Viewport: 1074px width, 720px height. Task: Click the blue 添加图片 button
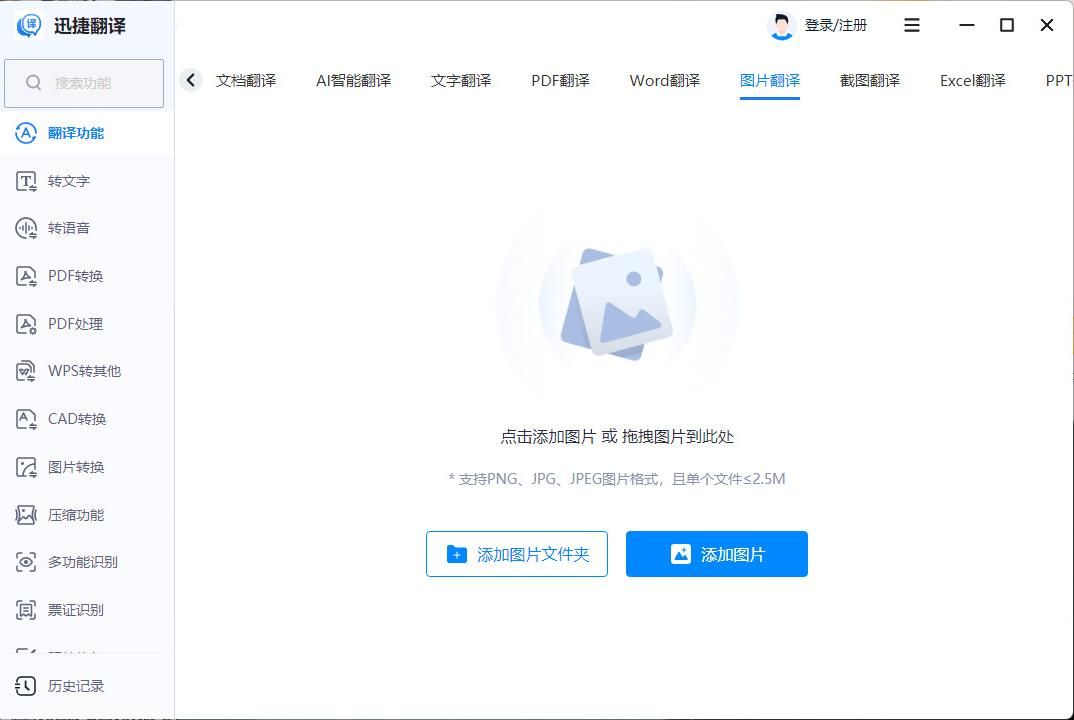pyautogui.click(x=716, y=554)
